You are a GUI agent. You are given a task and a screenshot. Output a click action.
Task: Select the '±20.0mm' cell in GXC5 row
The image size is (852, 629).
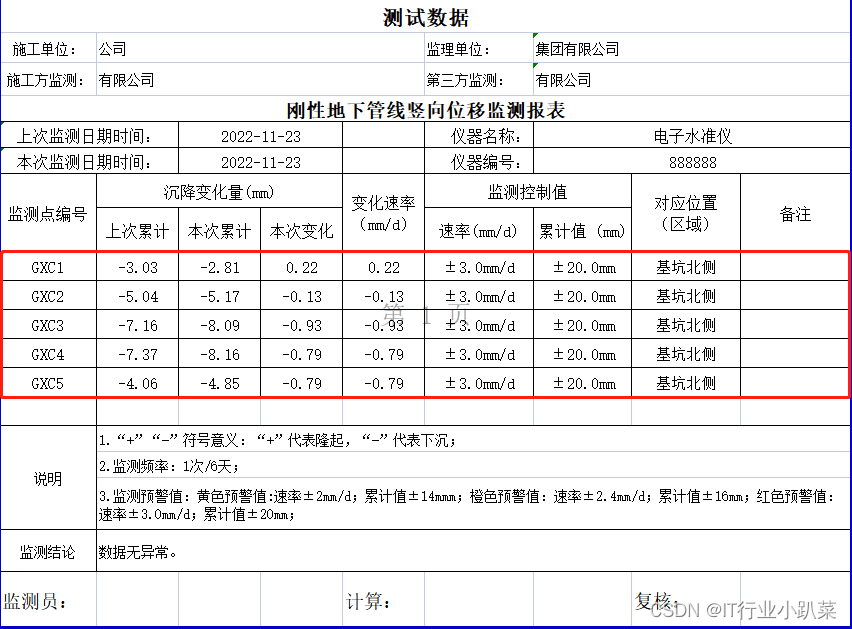pos(582,383)
